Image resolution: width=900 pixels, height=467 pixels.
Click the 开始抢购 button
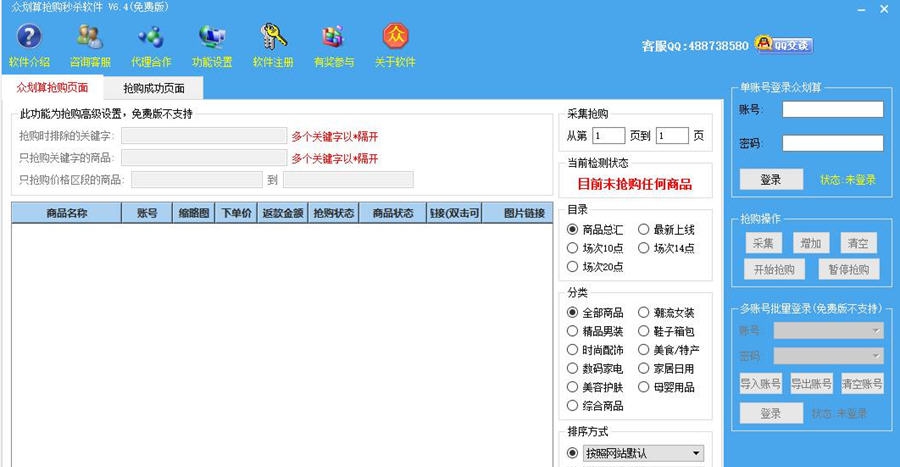point(774,270)
